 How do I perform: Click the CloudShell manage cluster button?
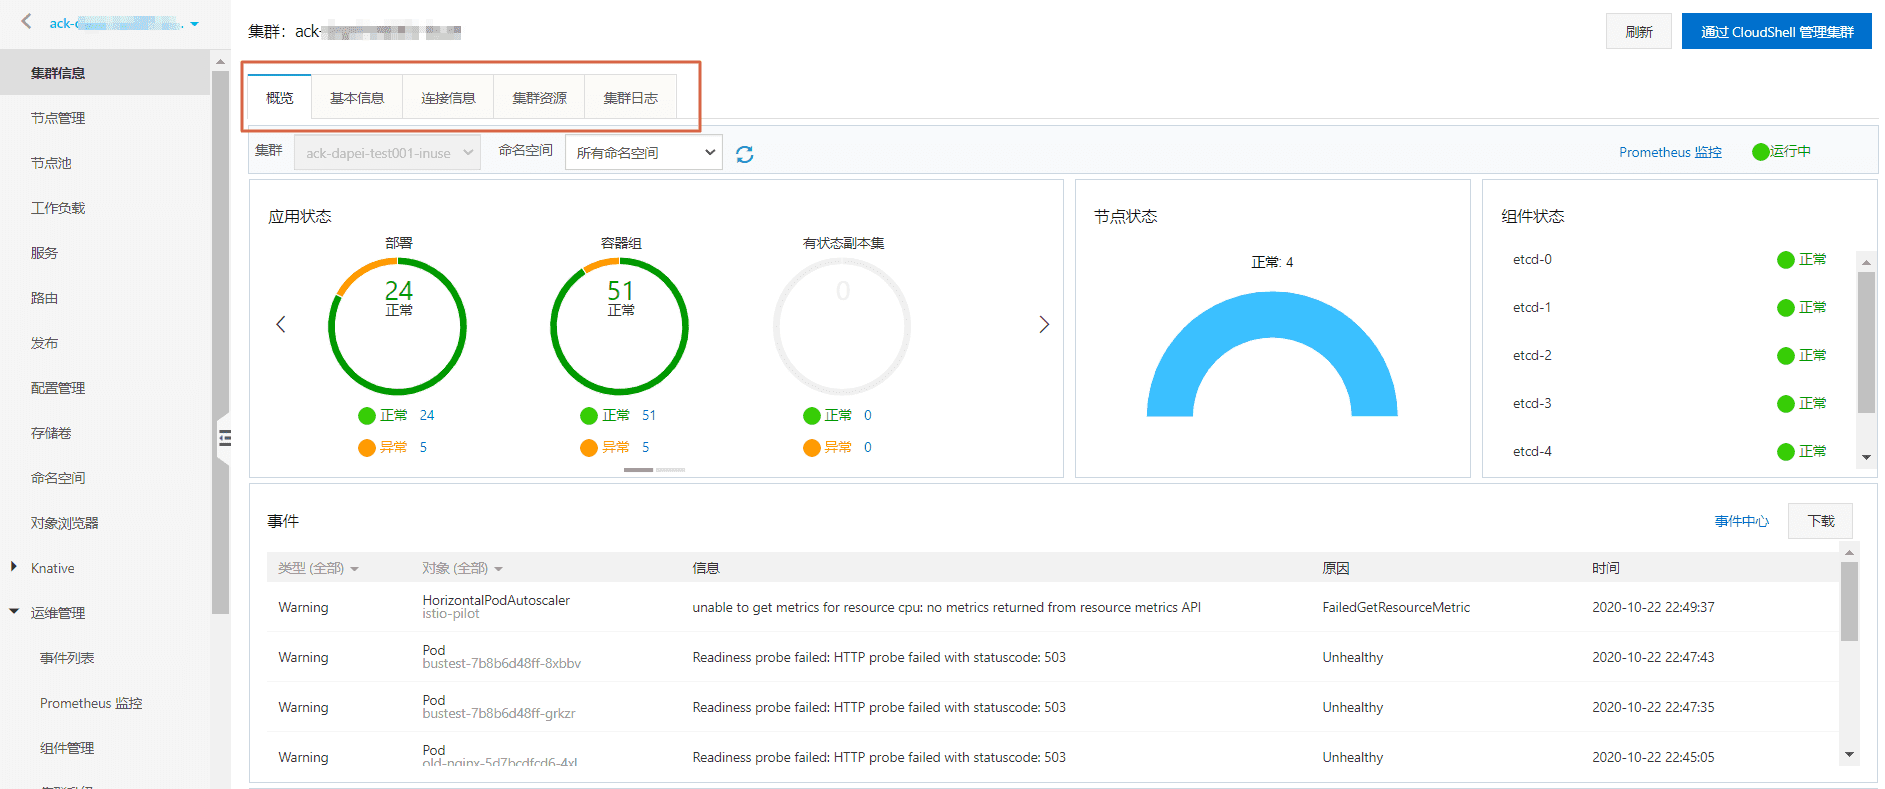(1777, 32)
